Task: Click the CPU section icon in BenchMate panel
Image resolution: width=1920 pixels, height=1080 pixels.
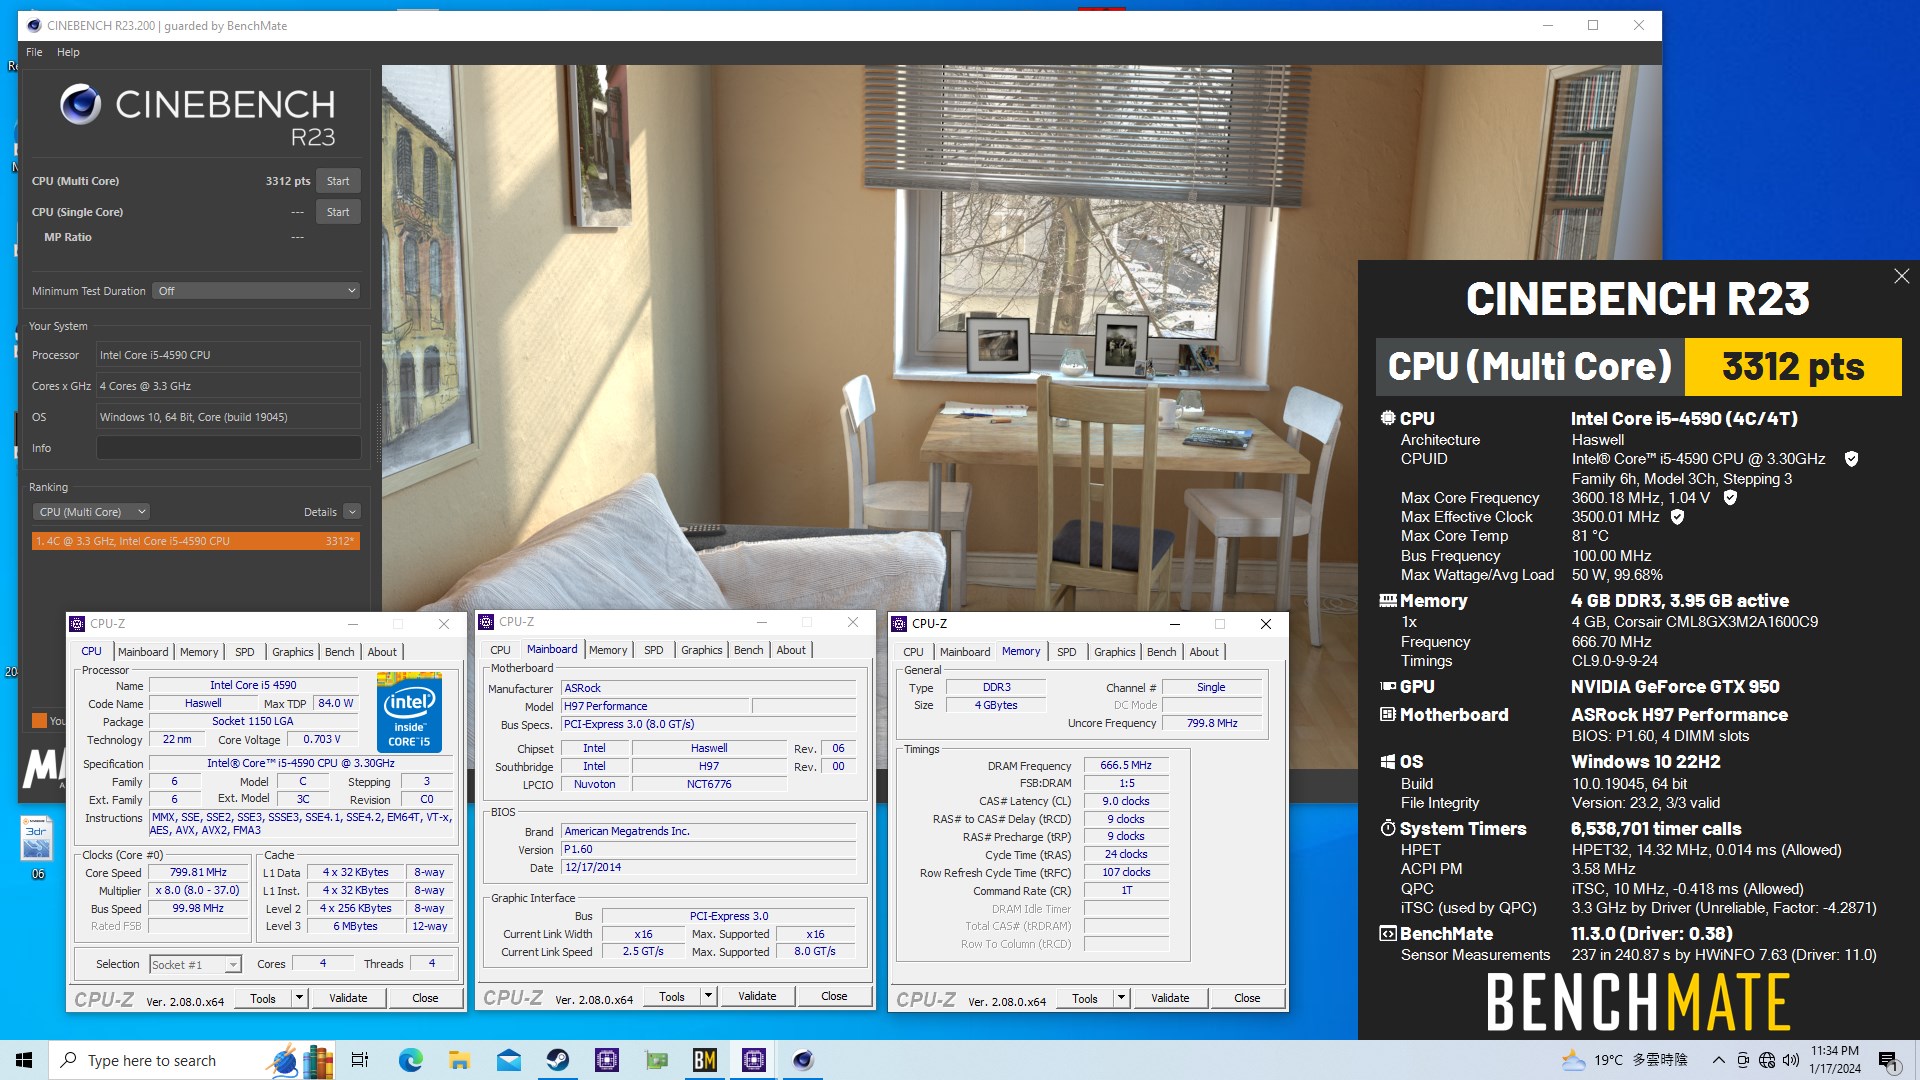Action: (x=1387, y=418)
